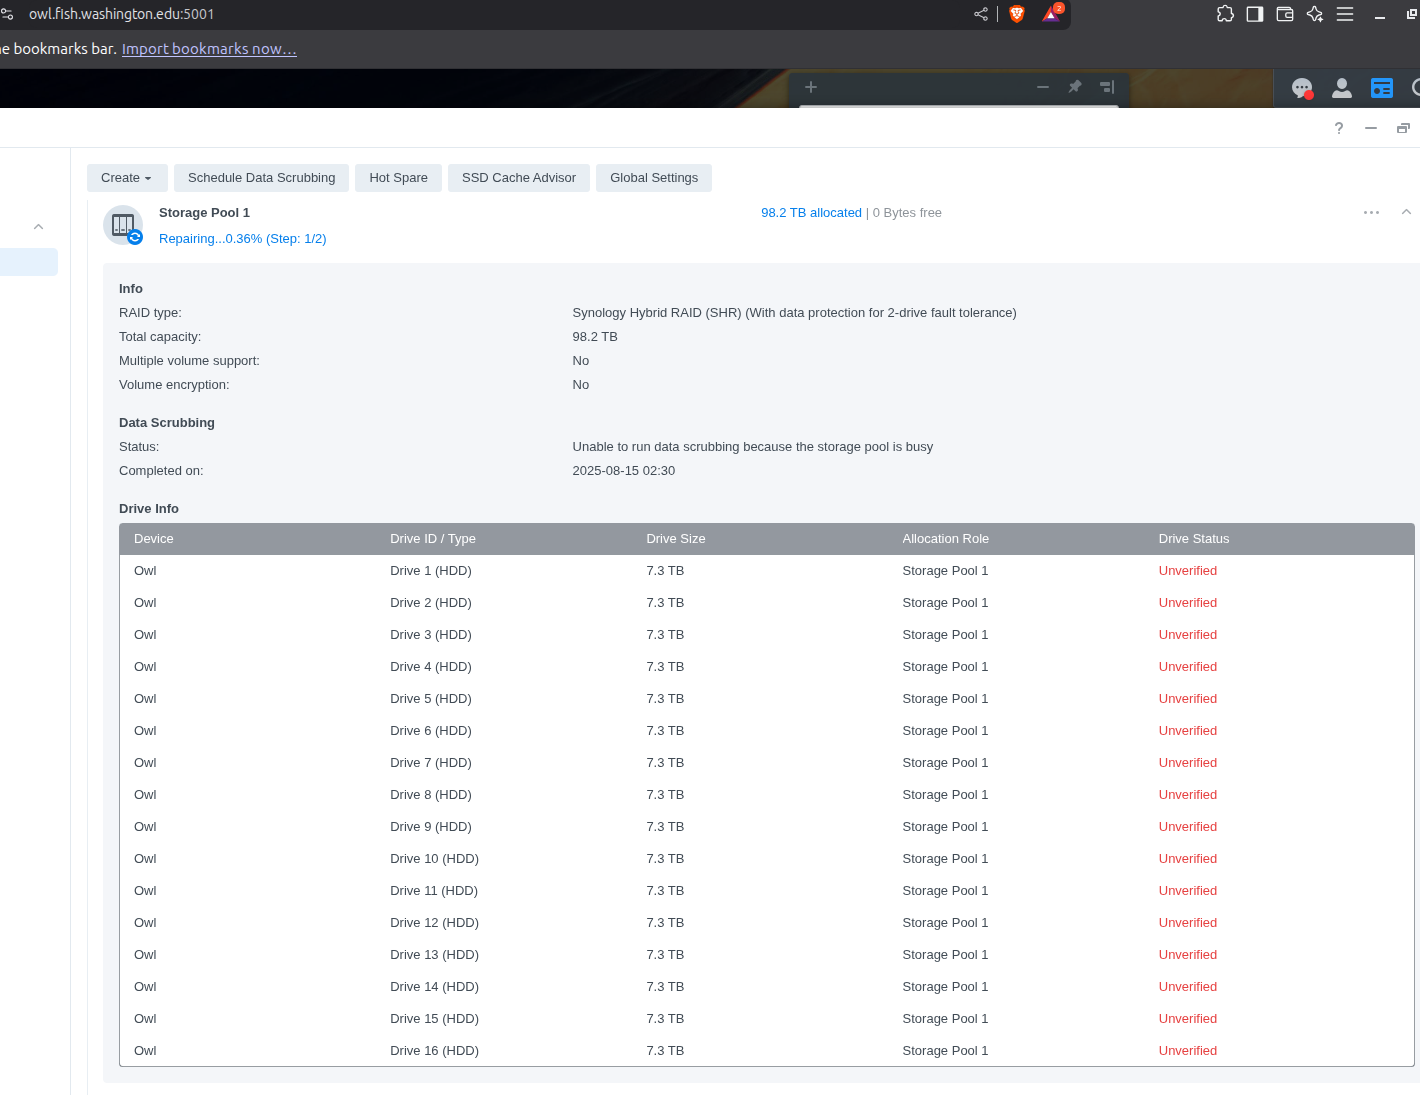Open the Hot Spare settings
The height and width of the screenshot is (1095, 1420).
point(398,178)
